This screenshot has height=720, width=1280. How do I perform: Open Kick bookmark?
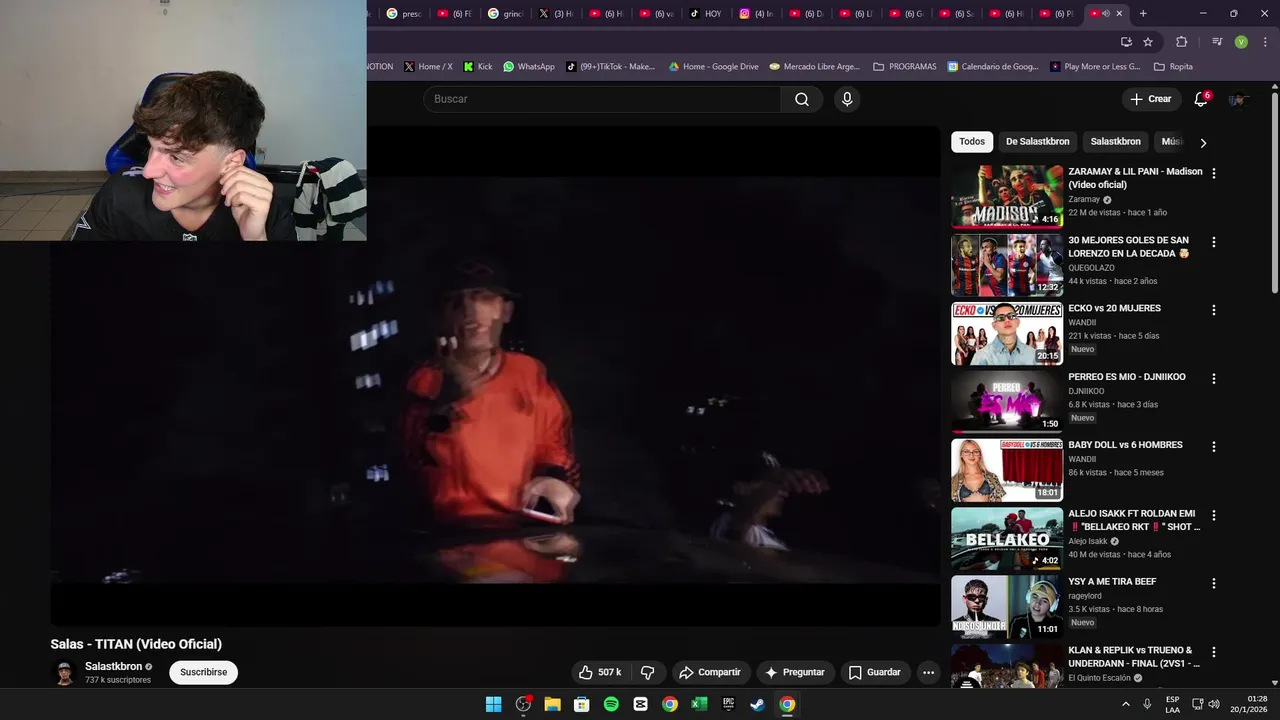(477, 67)
